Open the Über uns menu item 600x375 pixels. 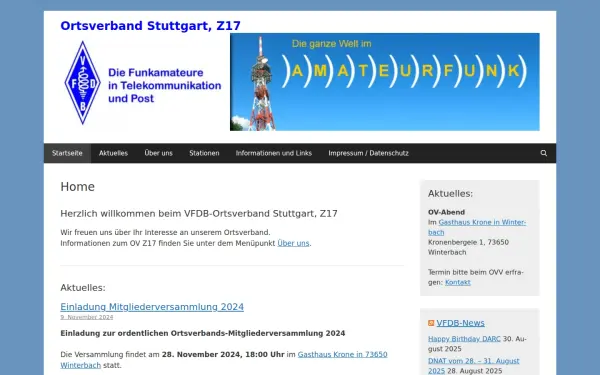(158, 153)
